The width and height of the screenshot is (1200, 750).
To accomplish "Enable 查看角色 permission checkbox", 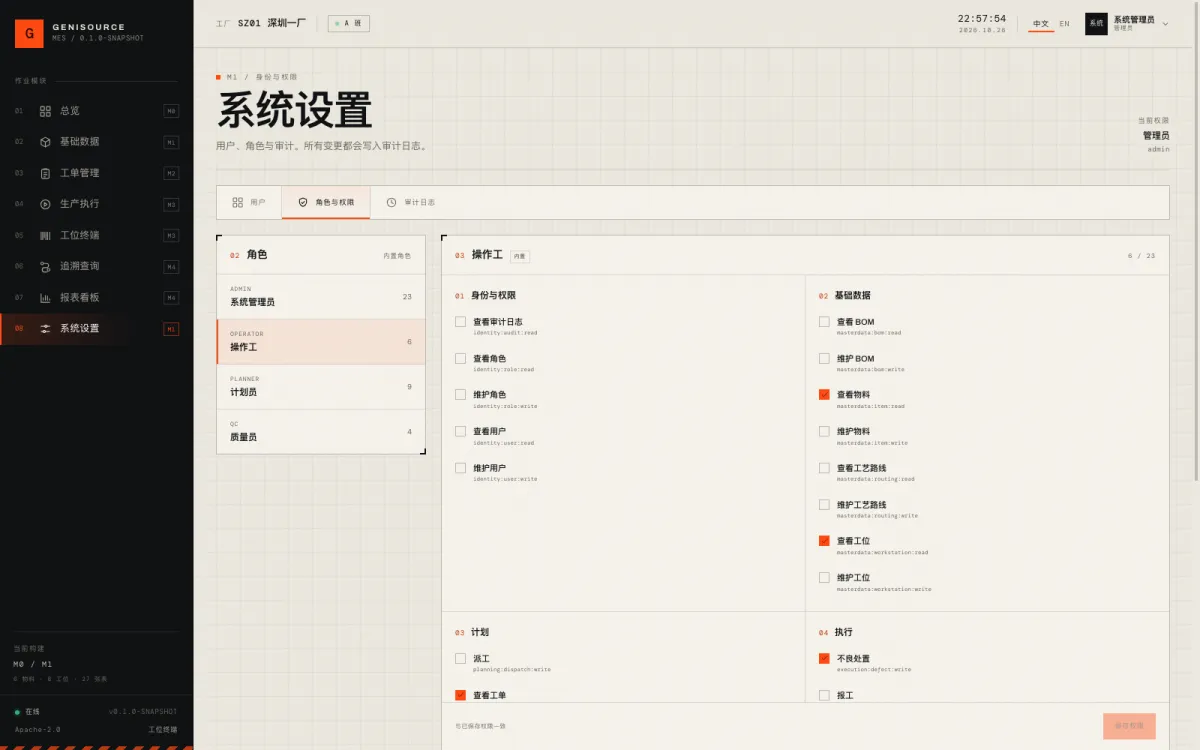I will (x=460, y=358).
